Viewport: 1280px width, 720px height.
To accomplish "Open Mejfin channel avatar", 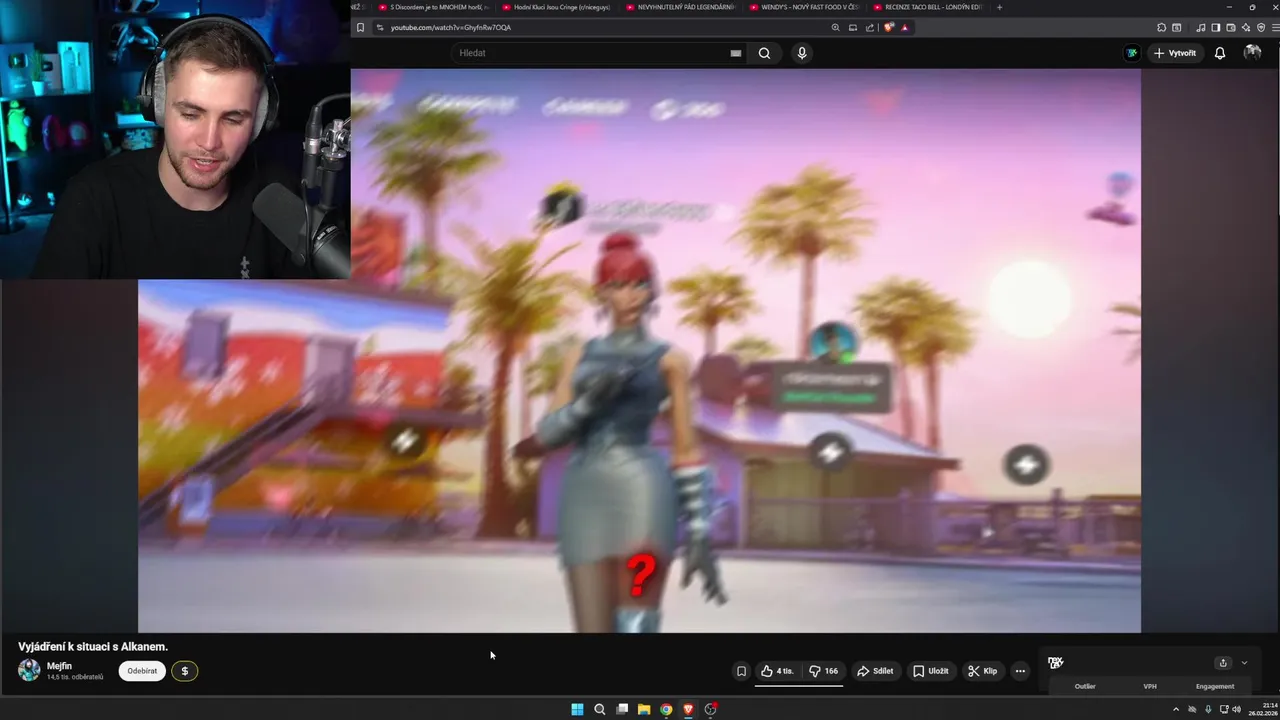I will (x=30, y=670).
